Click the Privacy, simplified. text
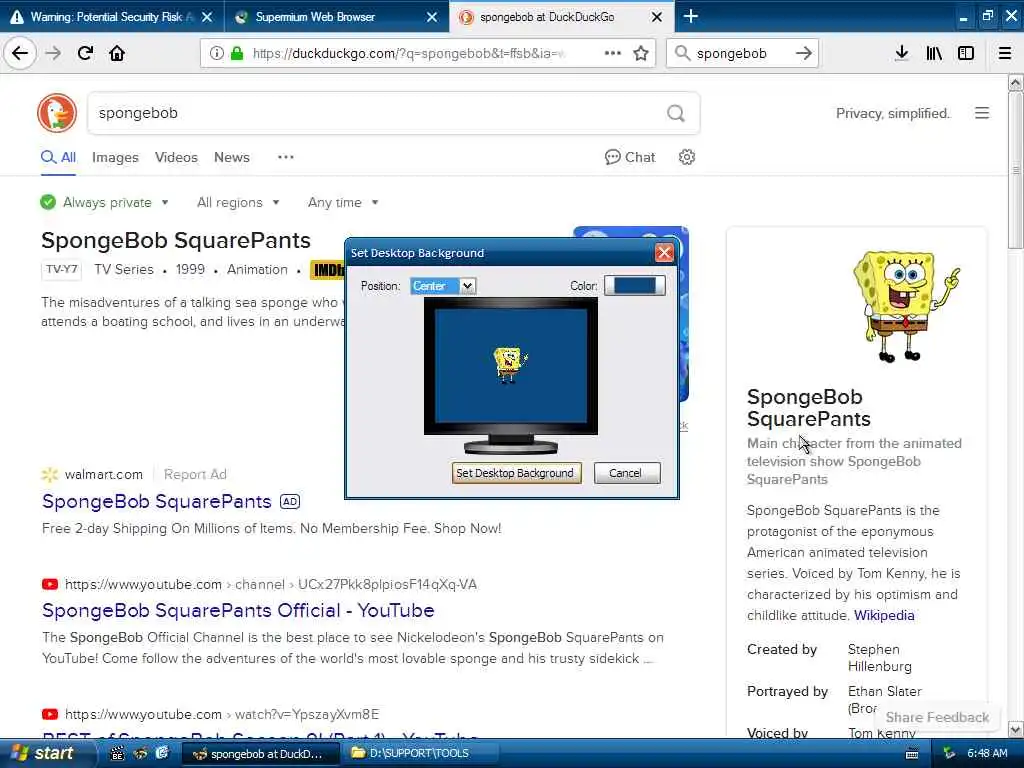 (x=893, y=114)
